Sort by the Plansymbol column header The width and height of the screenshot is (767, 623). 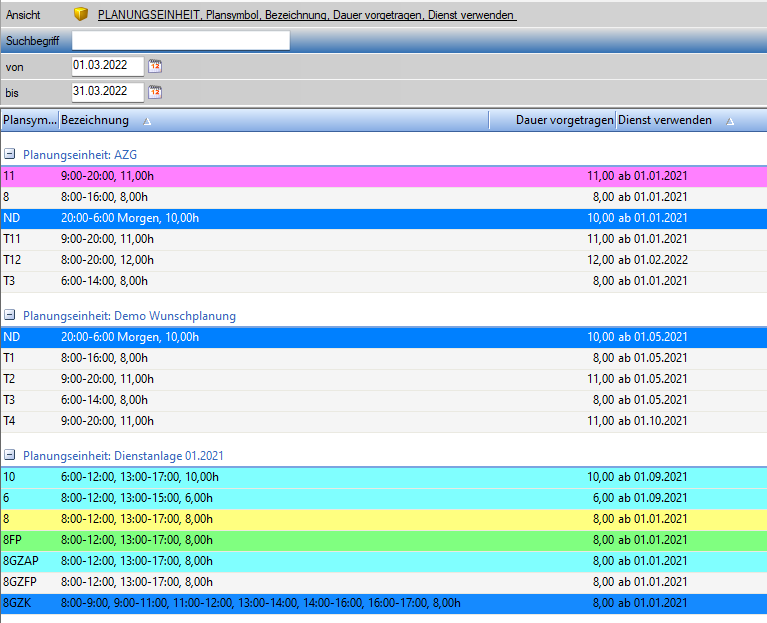coord(29,120)
